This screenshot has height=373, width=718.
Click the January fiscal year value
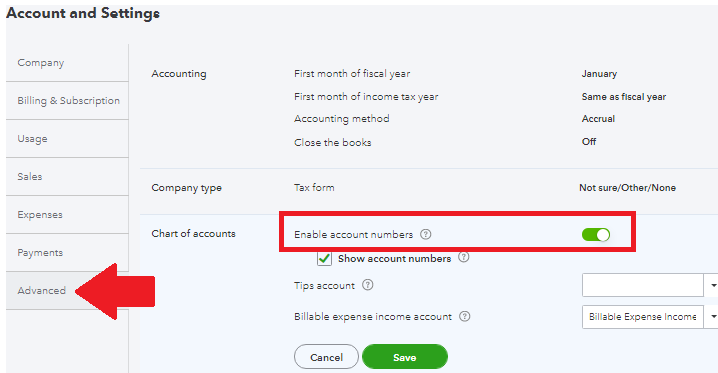click(x=599, y=74)
